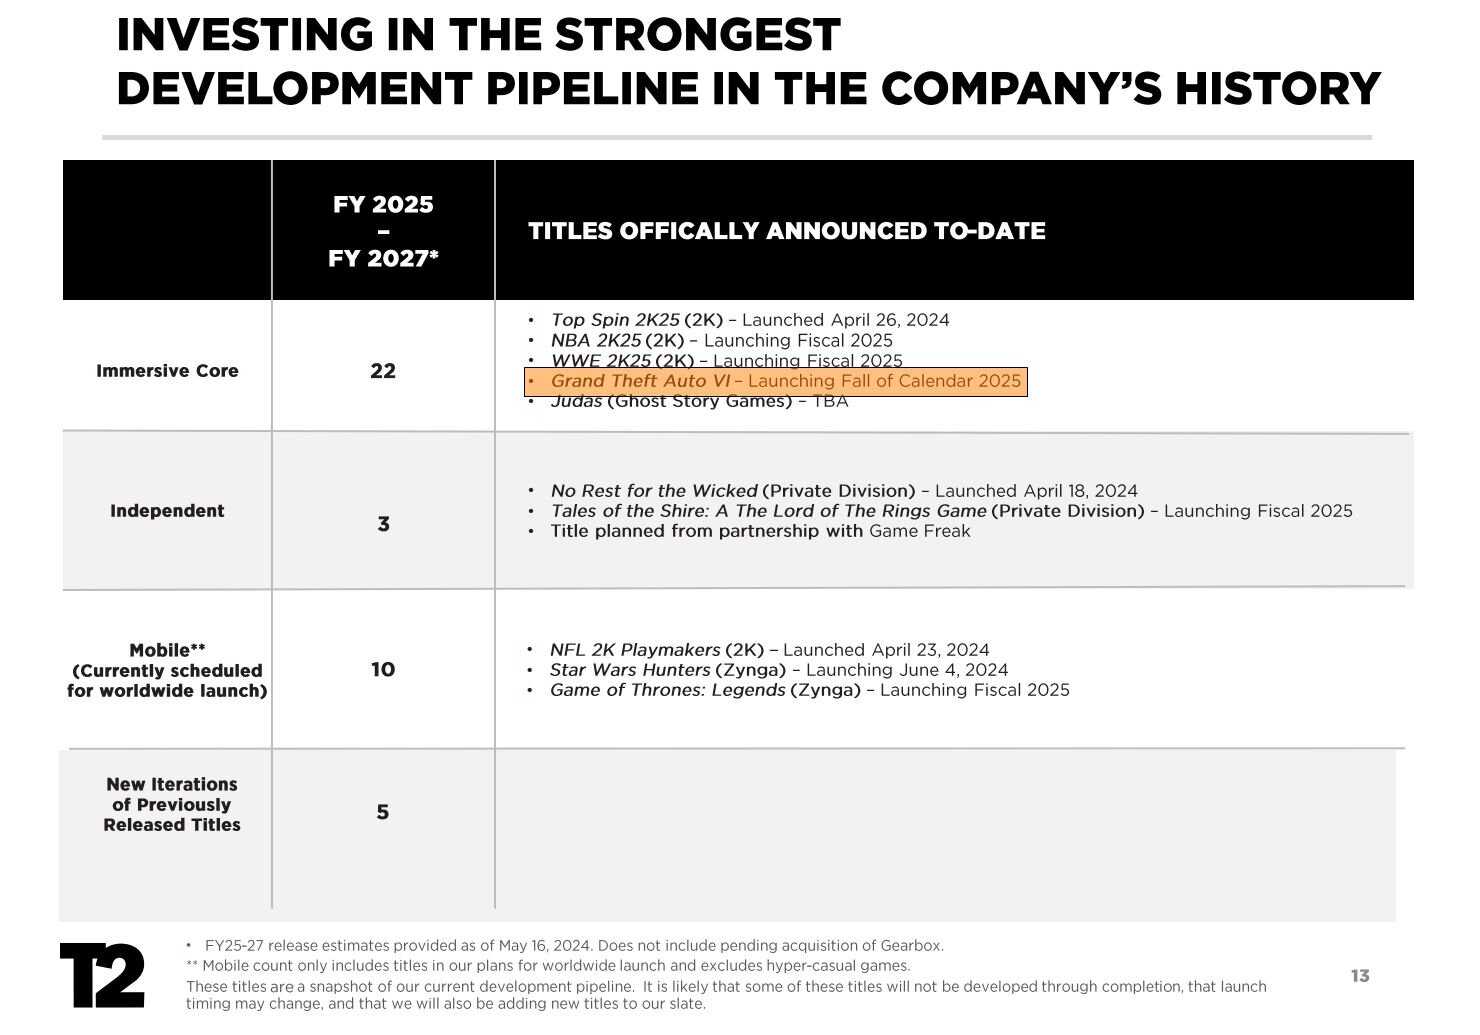
Task: Select the Judas (Ghost Story Games) line
Action: click(699, 402)
